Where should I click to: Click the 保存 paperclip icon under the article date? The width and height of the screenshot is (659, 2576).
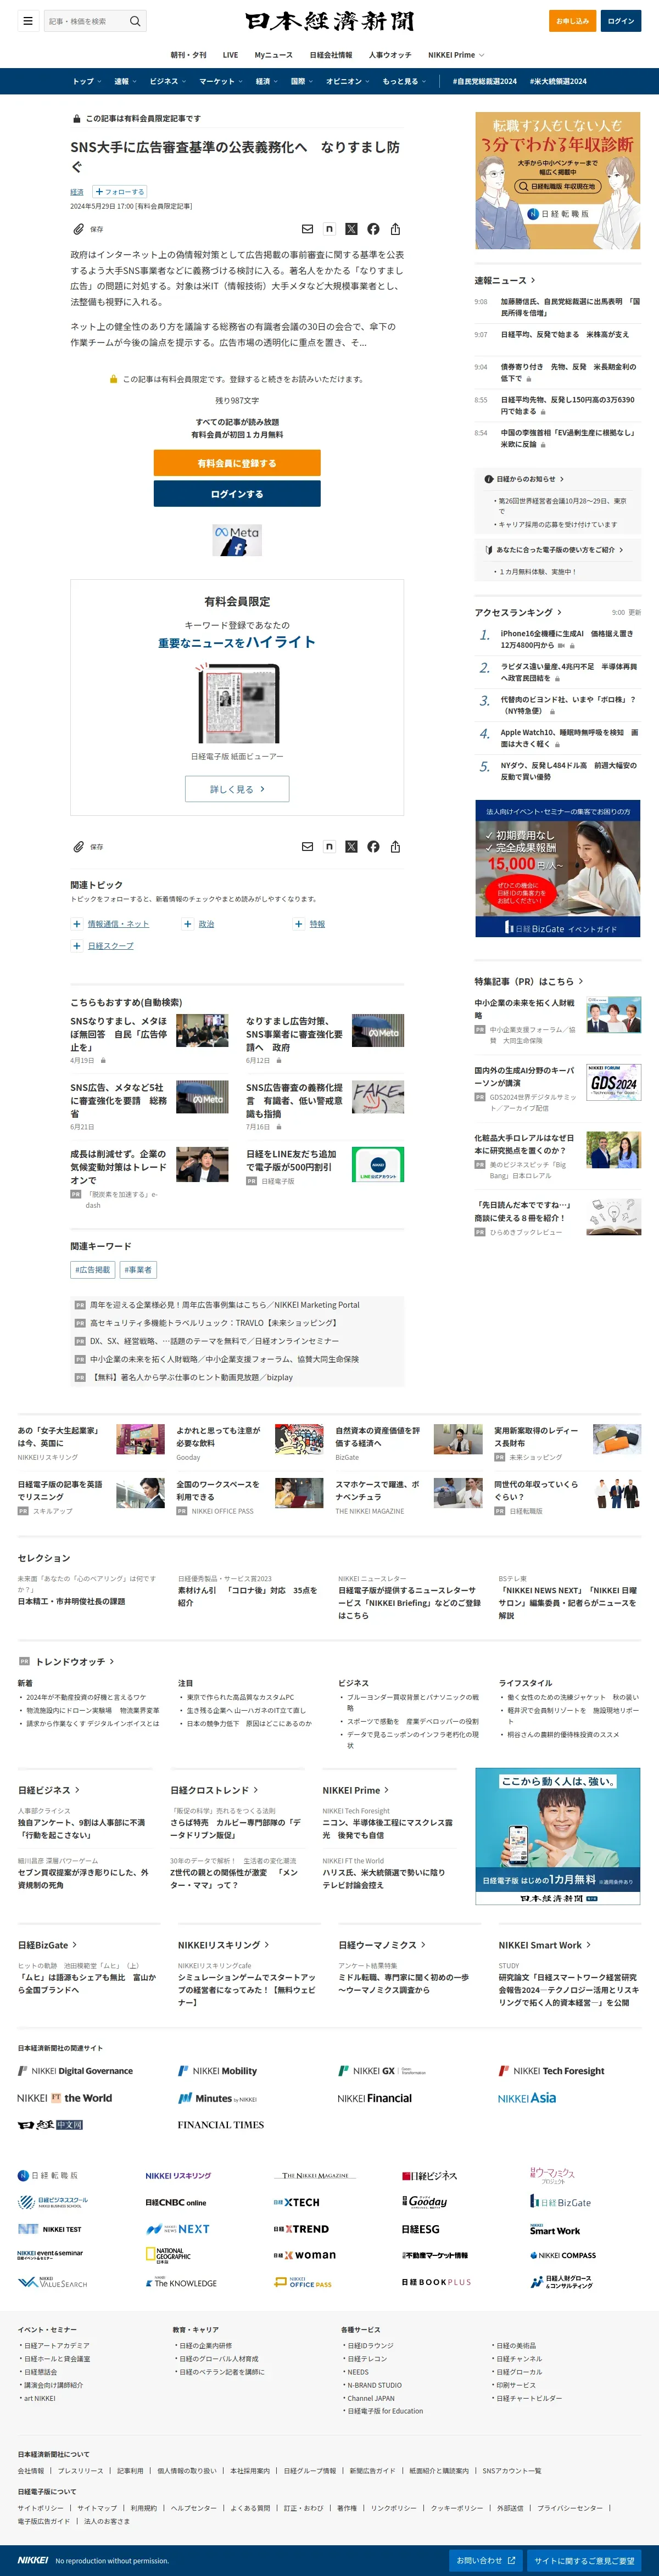pyautogui.click(x=78, y=229)
